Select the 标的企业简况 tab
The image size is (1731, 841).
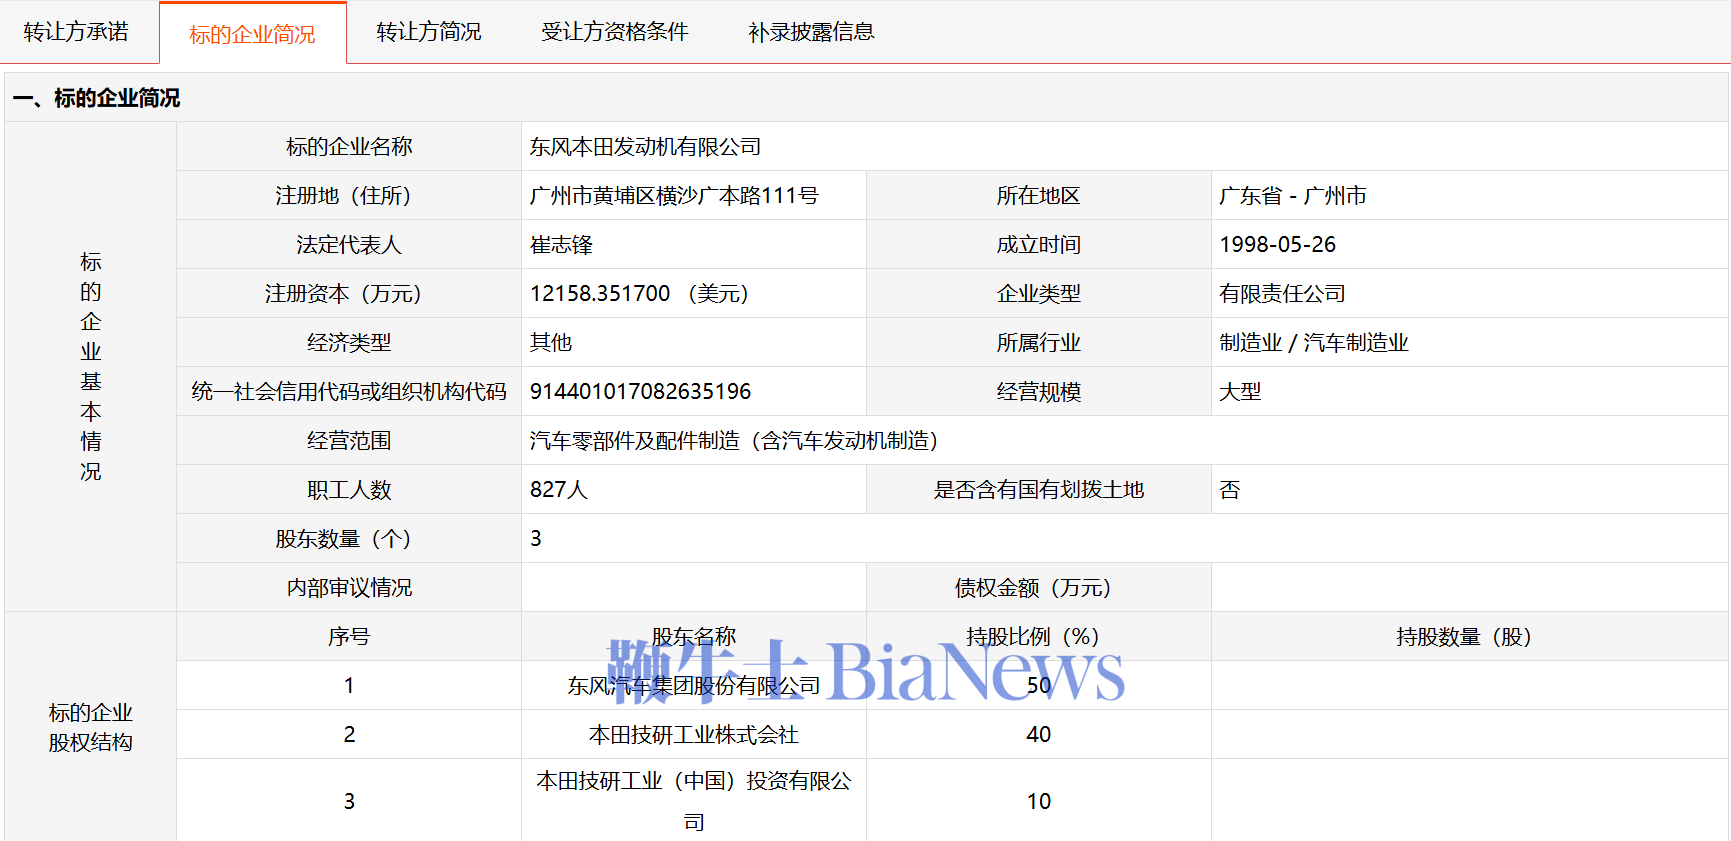click(252, 34)
